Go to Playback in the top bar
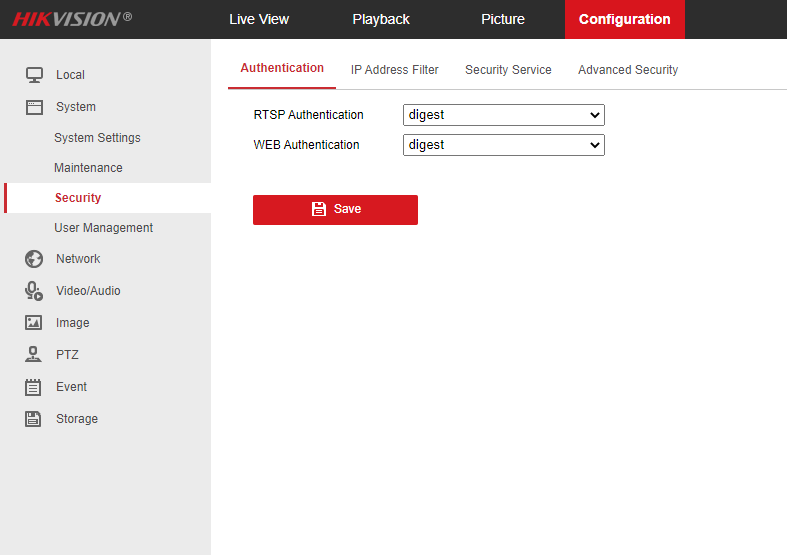This screenshot has width=787, height=555. pos(381,19)
